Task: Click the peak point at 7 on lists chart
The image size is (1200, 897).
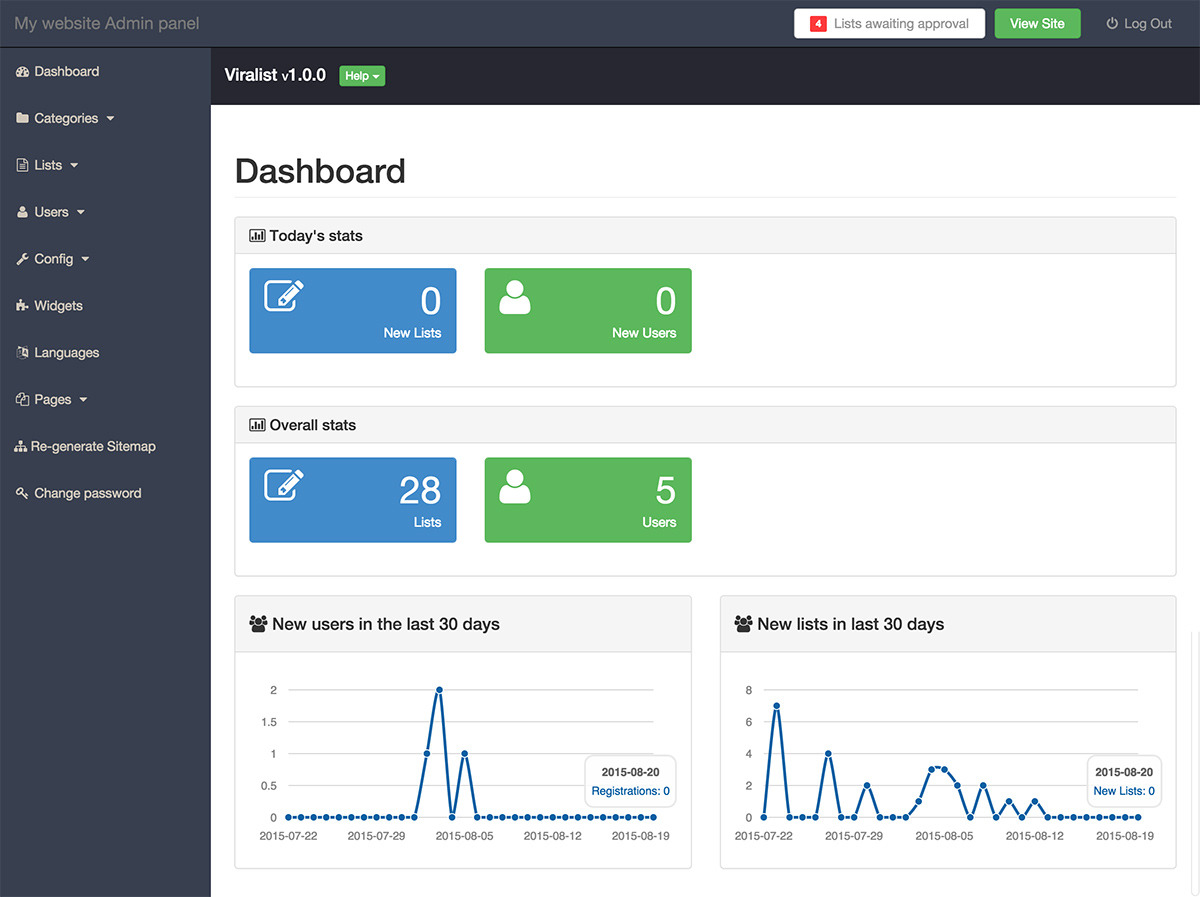Action: 776,706
